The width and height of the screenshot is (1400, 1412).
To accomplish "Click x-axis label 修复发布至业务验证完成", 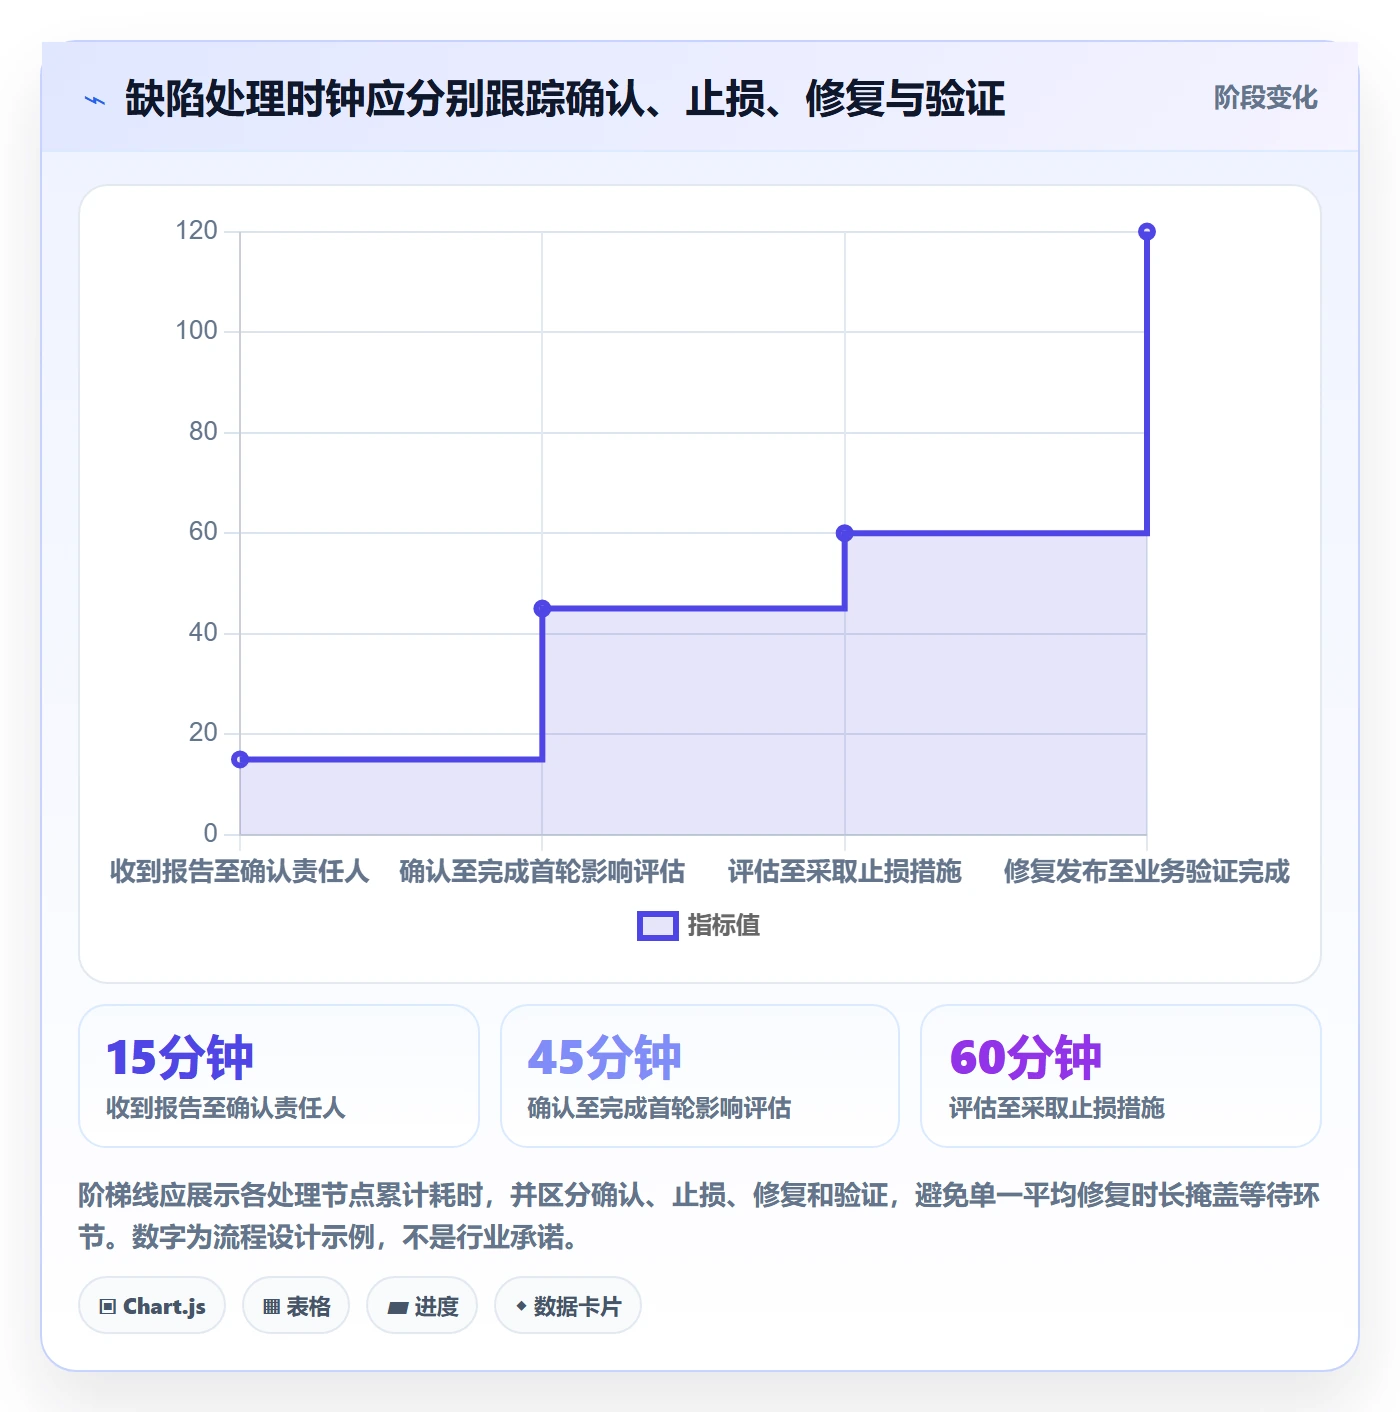I will [1147, 871].
